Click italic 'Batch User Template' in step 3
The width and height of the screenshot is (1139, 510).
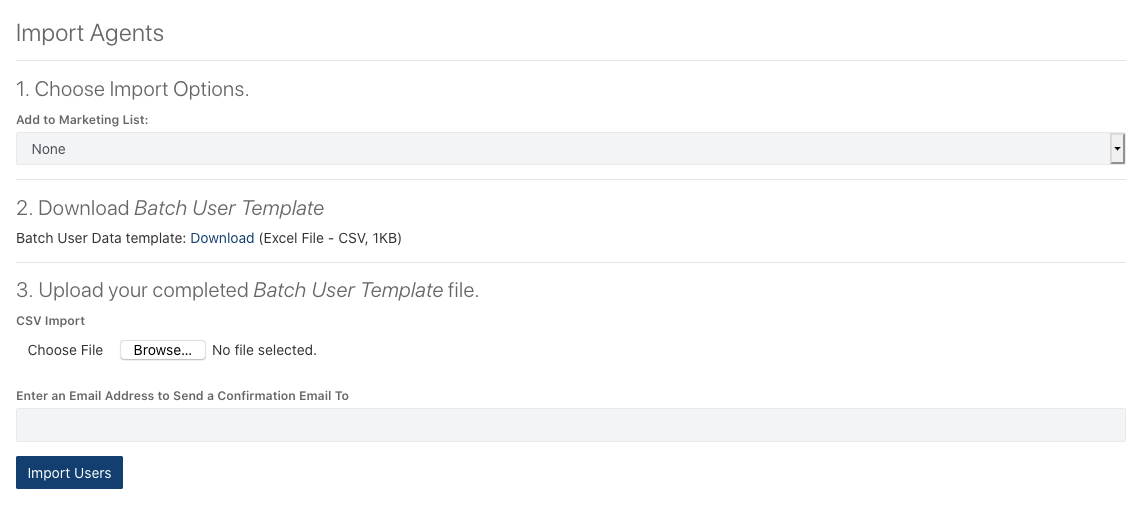click(348, 291)
